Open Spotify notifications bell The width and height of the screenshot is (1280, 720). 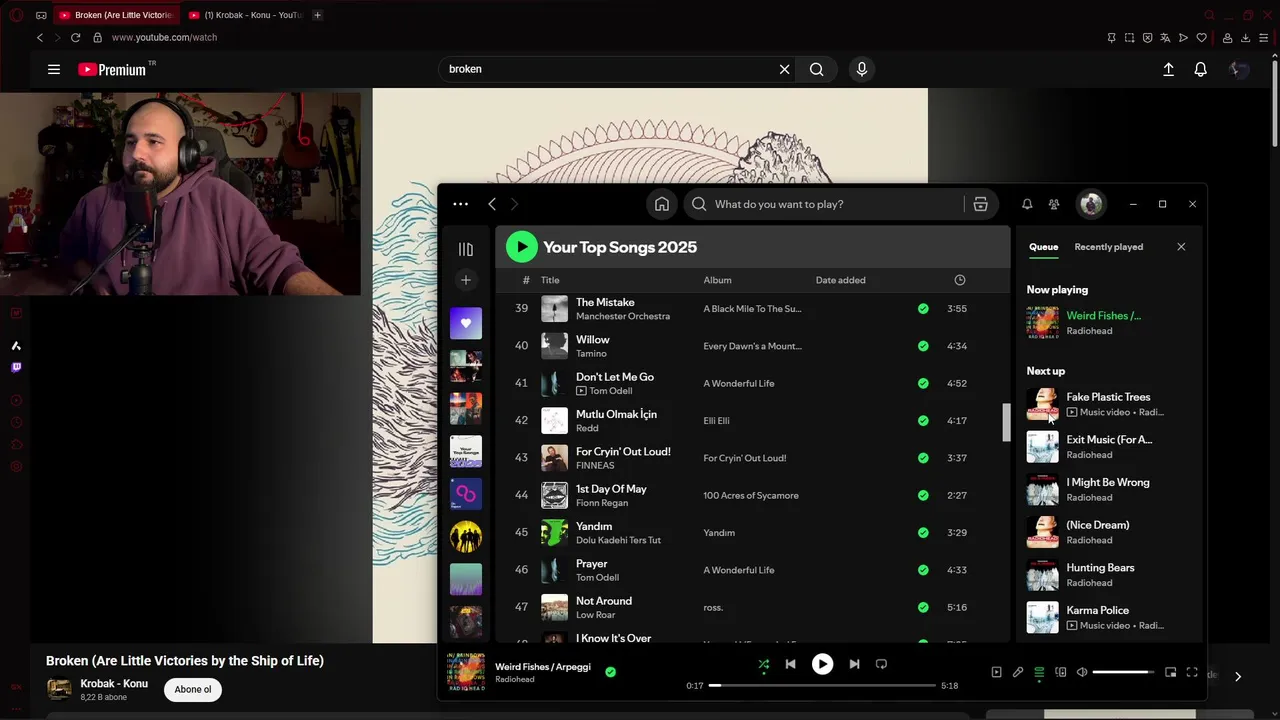(1027, 204)
